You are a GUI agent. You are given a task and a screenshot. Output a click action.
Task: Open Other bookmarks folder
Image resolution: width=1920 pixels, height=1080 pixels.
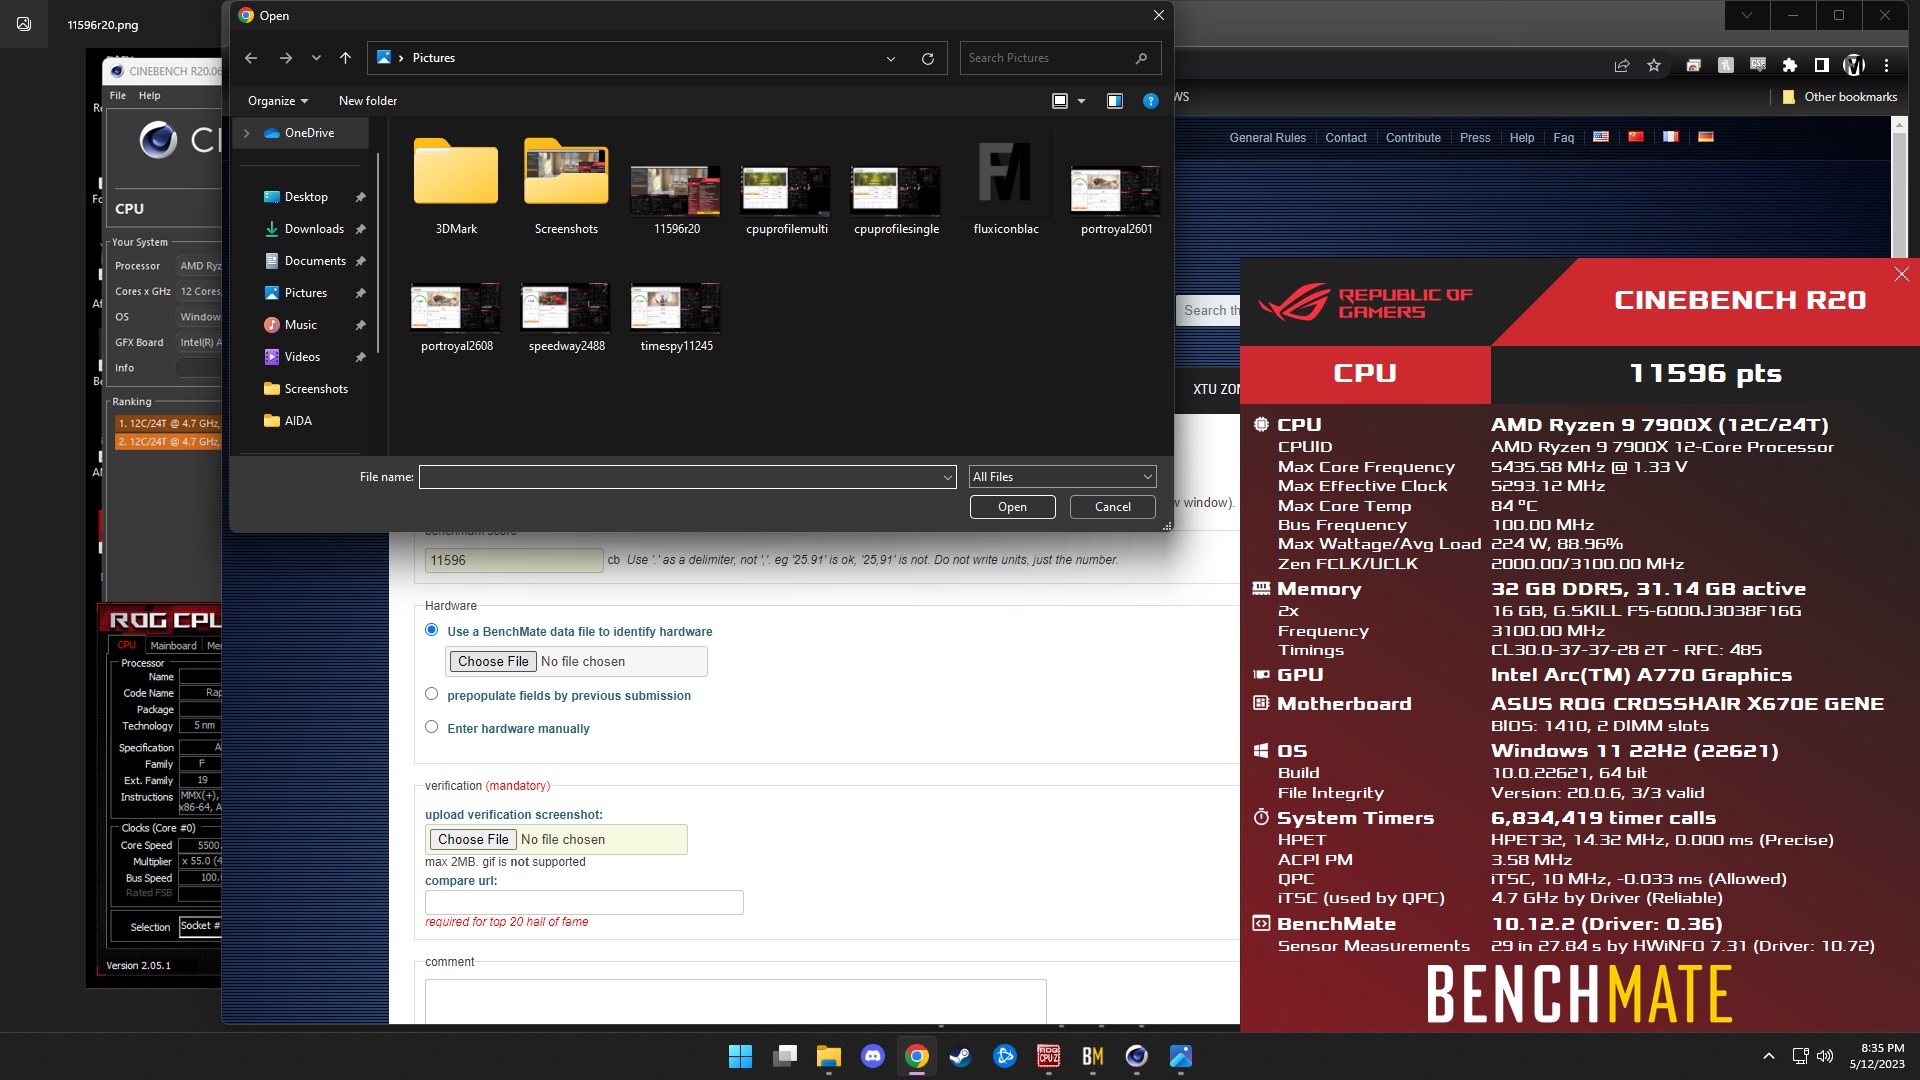click(1840, 97)
